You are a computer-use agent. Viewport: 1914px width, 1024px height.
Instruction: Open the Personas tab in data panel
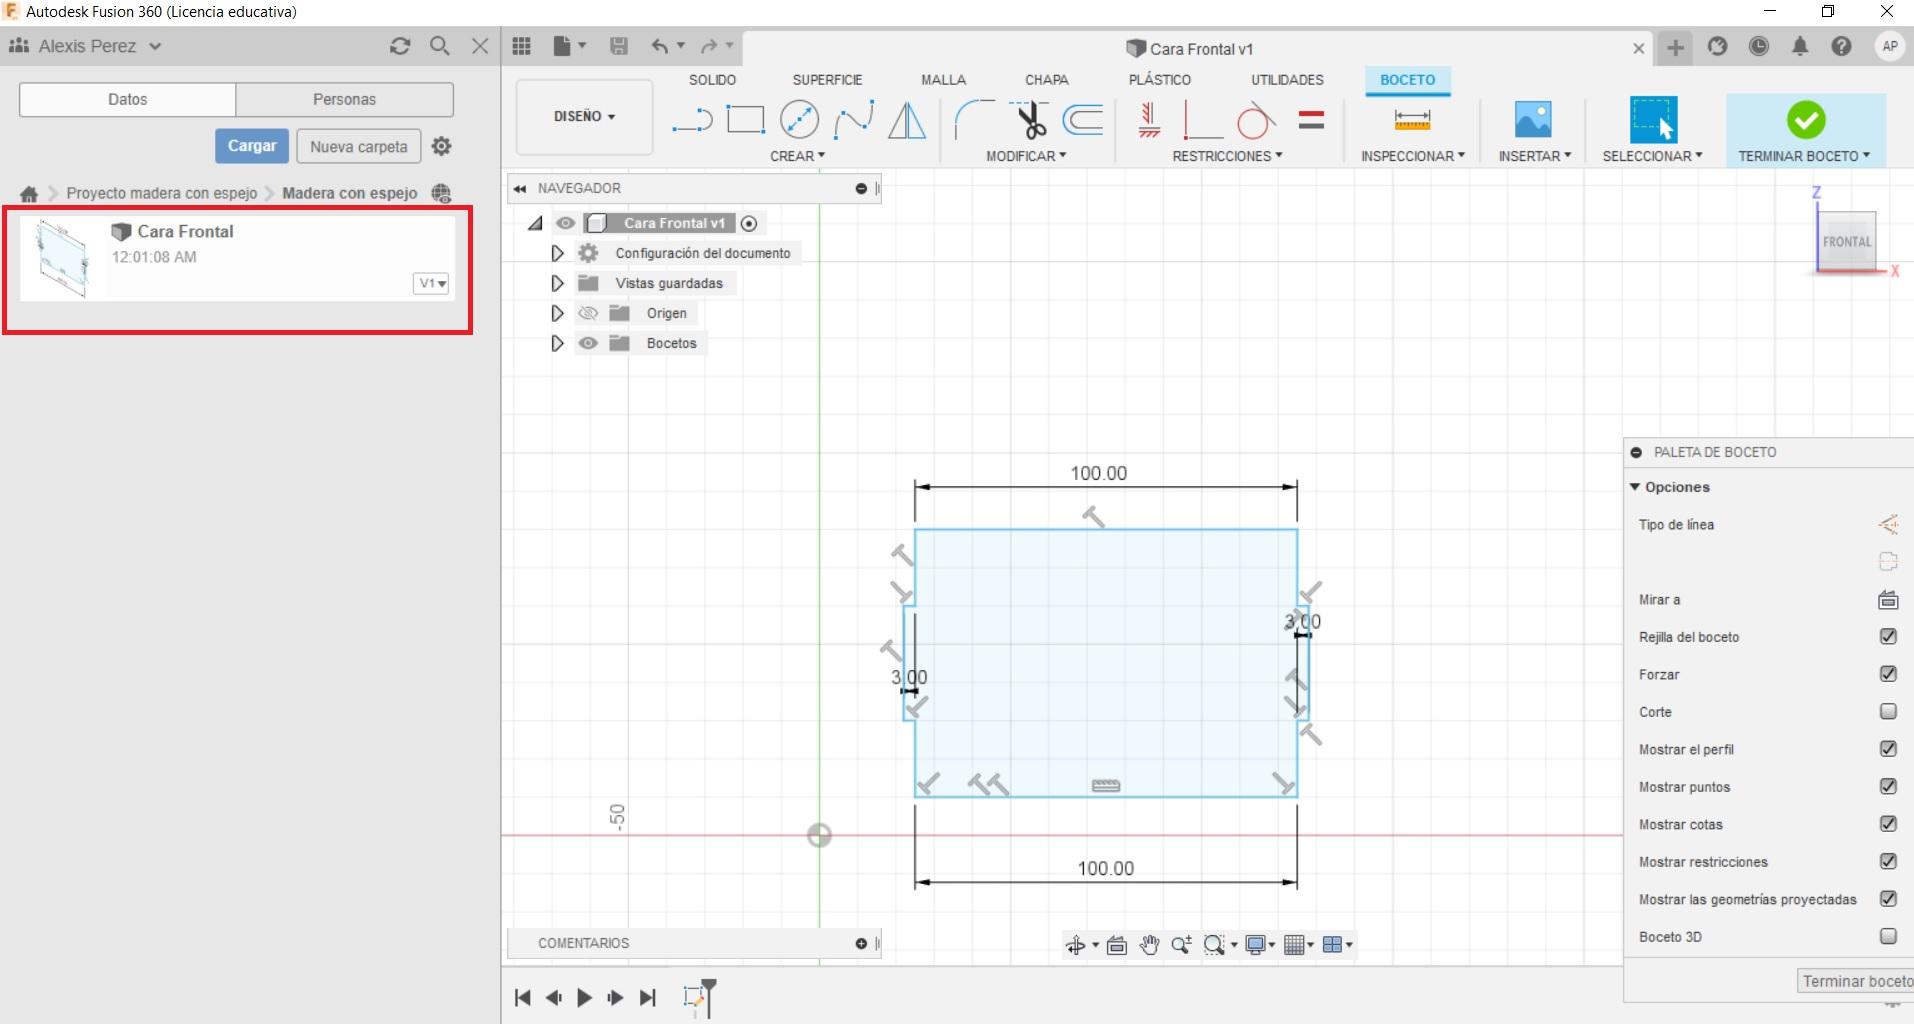(345, 99)
